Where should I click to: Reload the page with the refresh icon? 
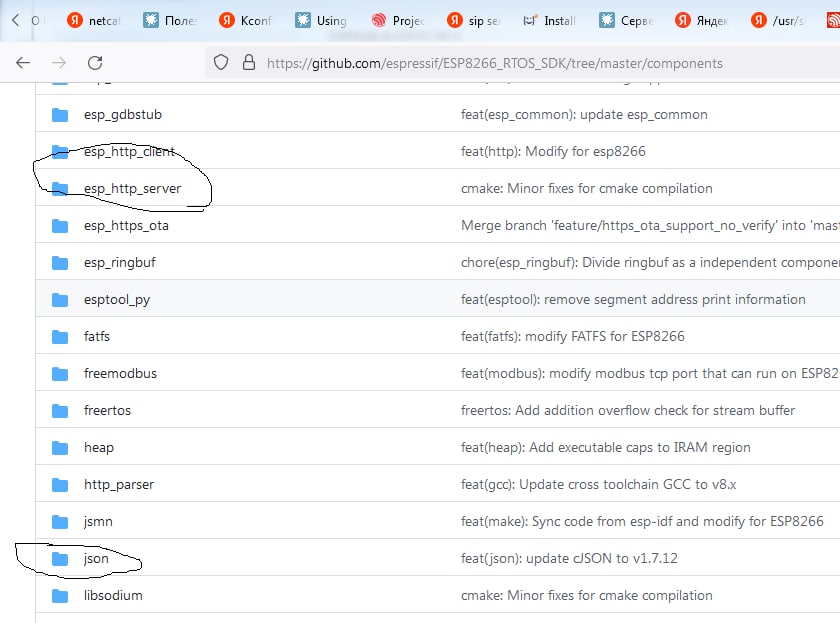coord(95,63)
